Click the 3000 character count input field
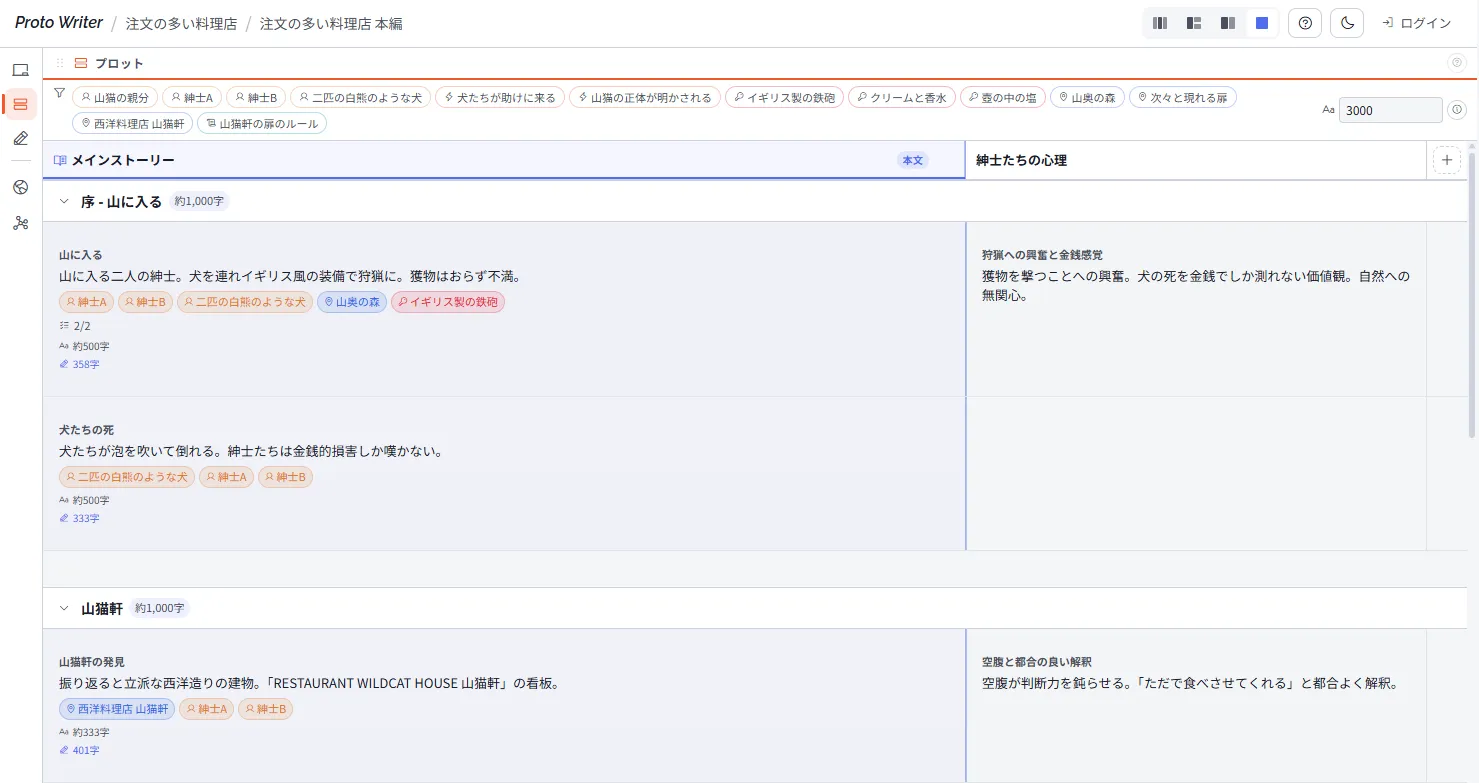 click(1390, 110)
